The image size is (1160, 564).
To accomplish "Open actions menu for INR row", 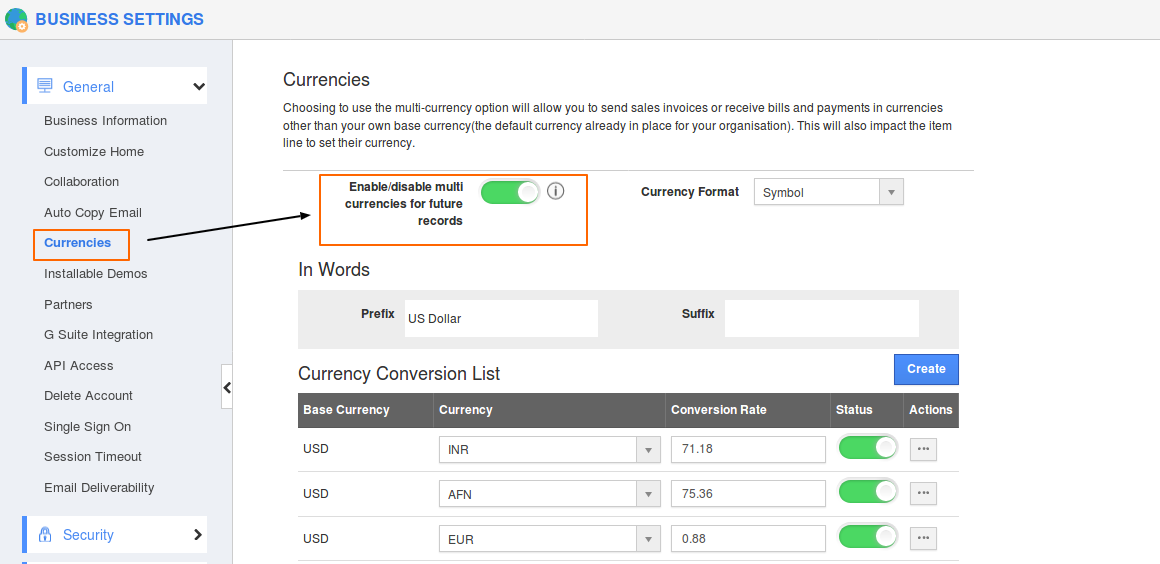I will [x=923, y=450].
